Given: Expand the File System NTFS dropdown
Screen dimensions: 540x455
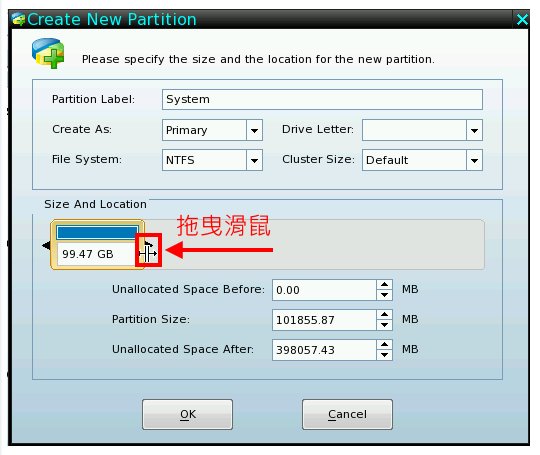Looking at the screenshot, I should 255,160.
